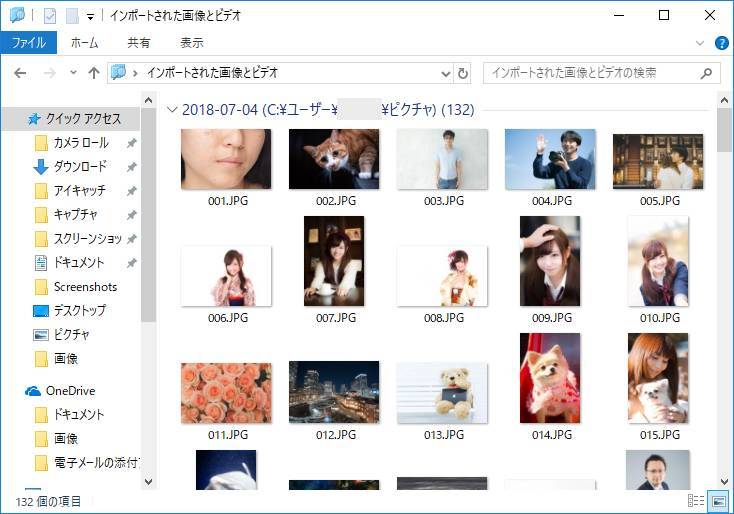Open the 共有 ribbon tab
The height and width of the screenshot is (514, 734).
coord(139,43)
